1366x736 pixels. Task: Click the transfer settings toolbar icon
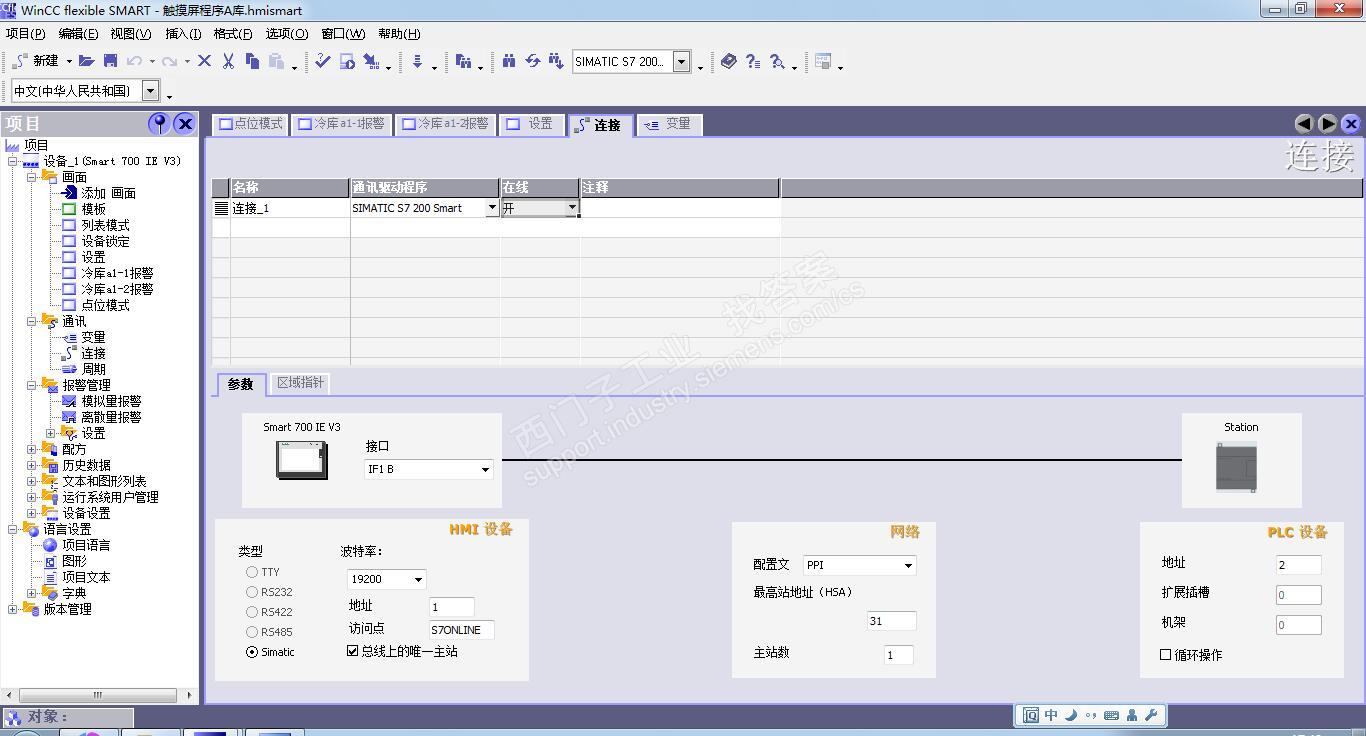tap(371, 61)
